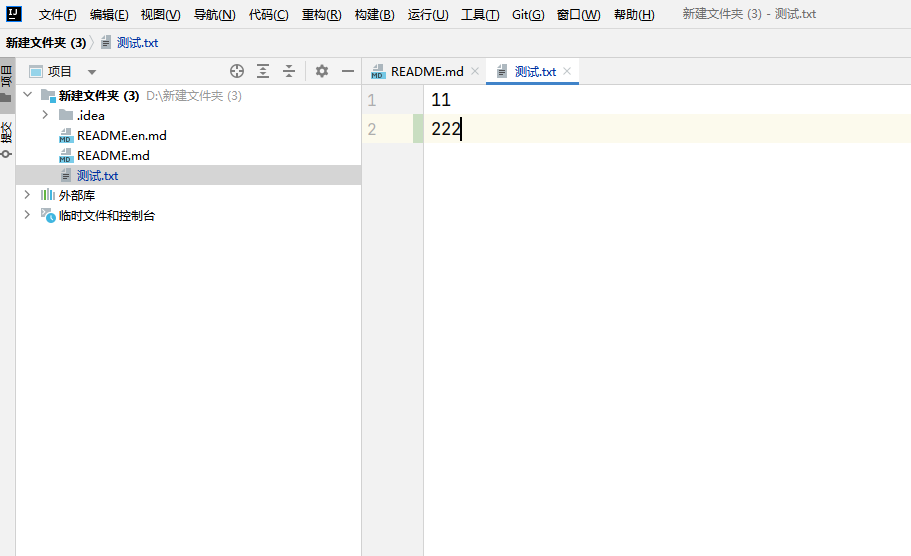
Task: Click the 项目 panel title label
Action: tap(59, 71)
